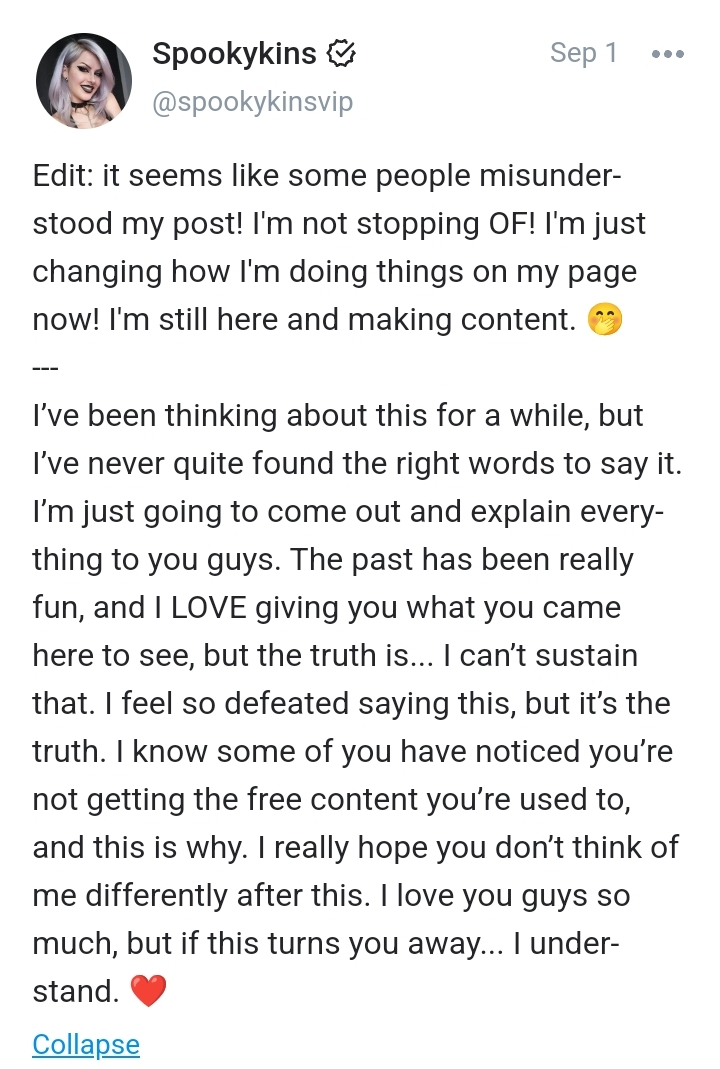Click the line starting "much, but if this turns"

326,944
